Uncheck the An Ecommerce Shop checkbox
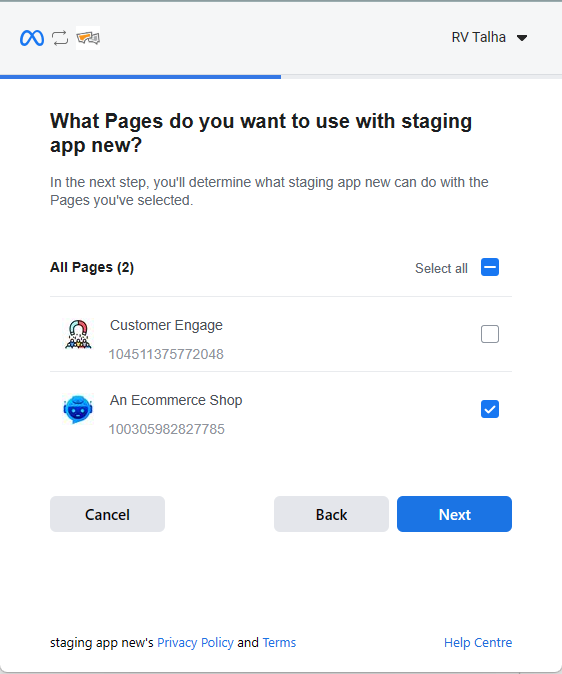 (490, 409)
